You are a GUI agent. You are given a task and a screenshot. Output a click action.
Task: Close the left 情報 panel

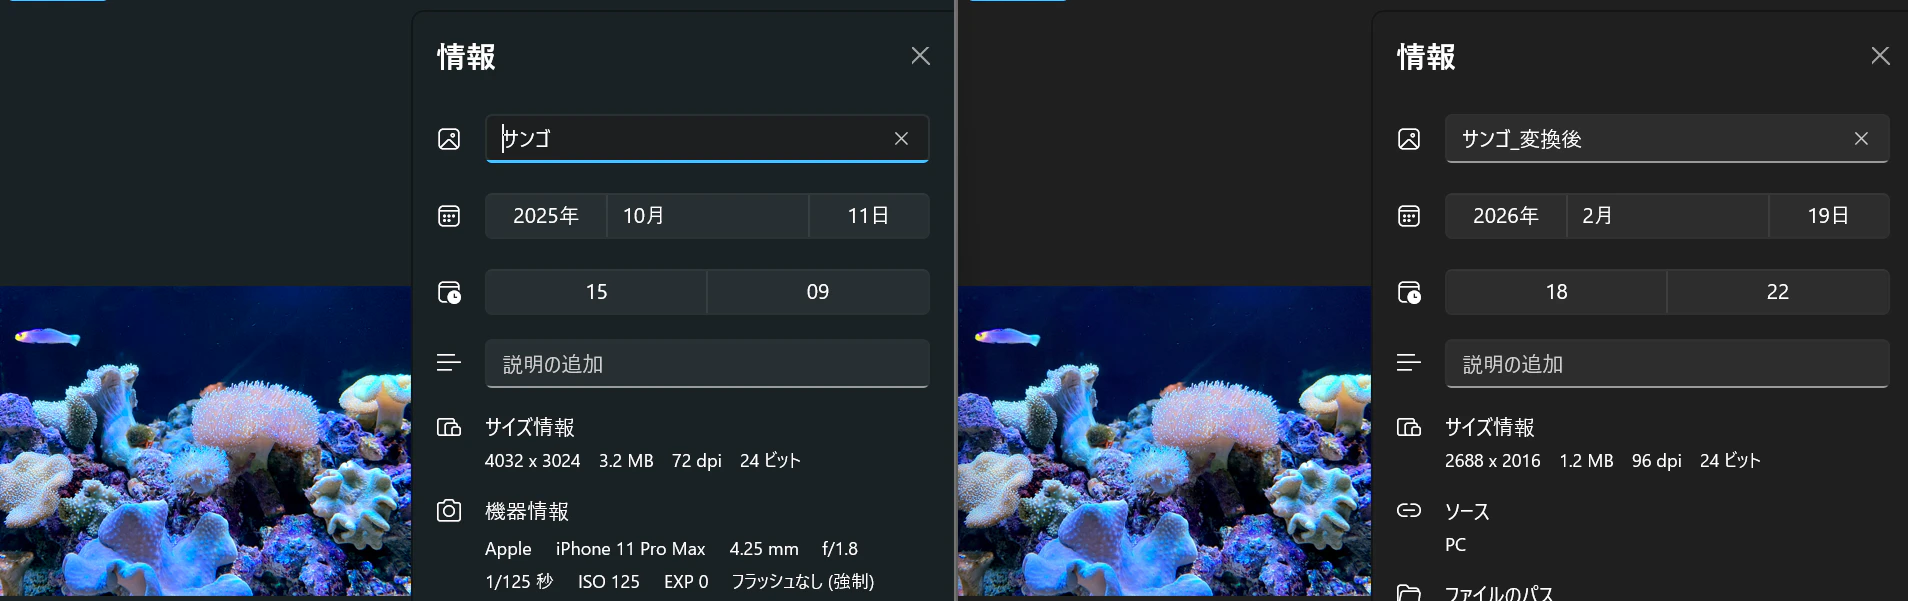coord(920,56)
